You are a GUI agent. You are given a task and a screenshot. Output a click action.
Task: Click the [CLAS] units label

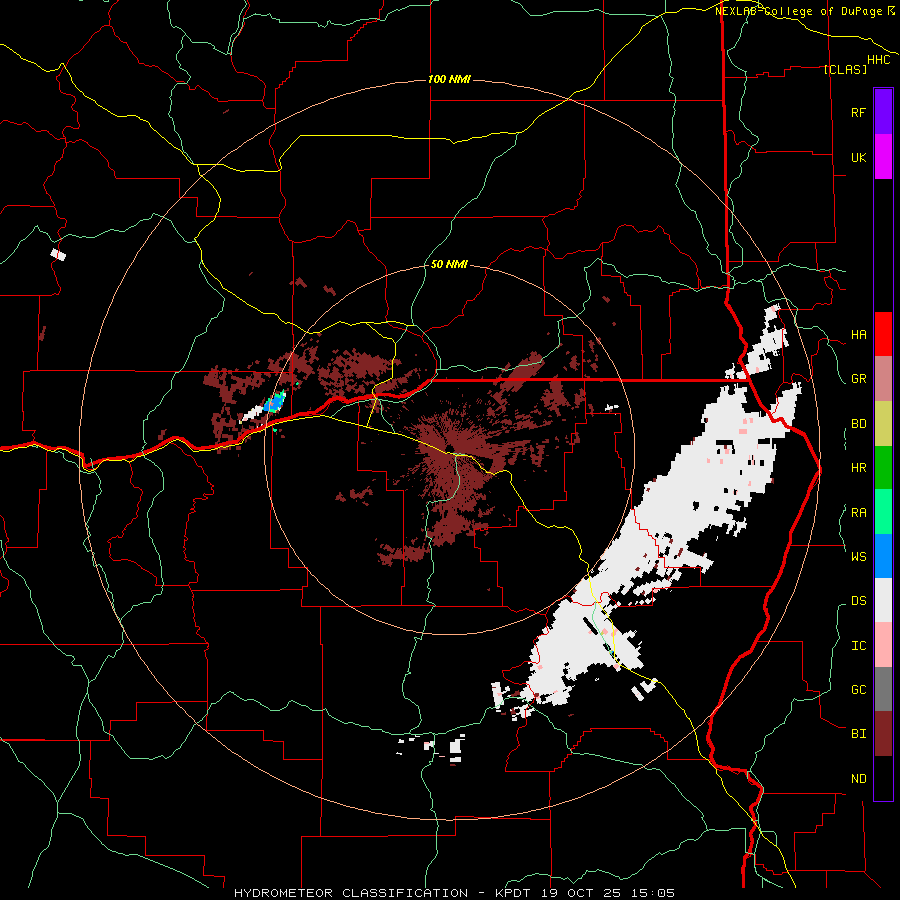pos(845,69)
